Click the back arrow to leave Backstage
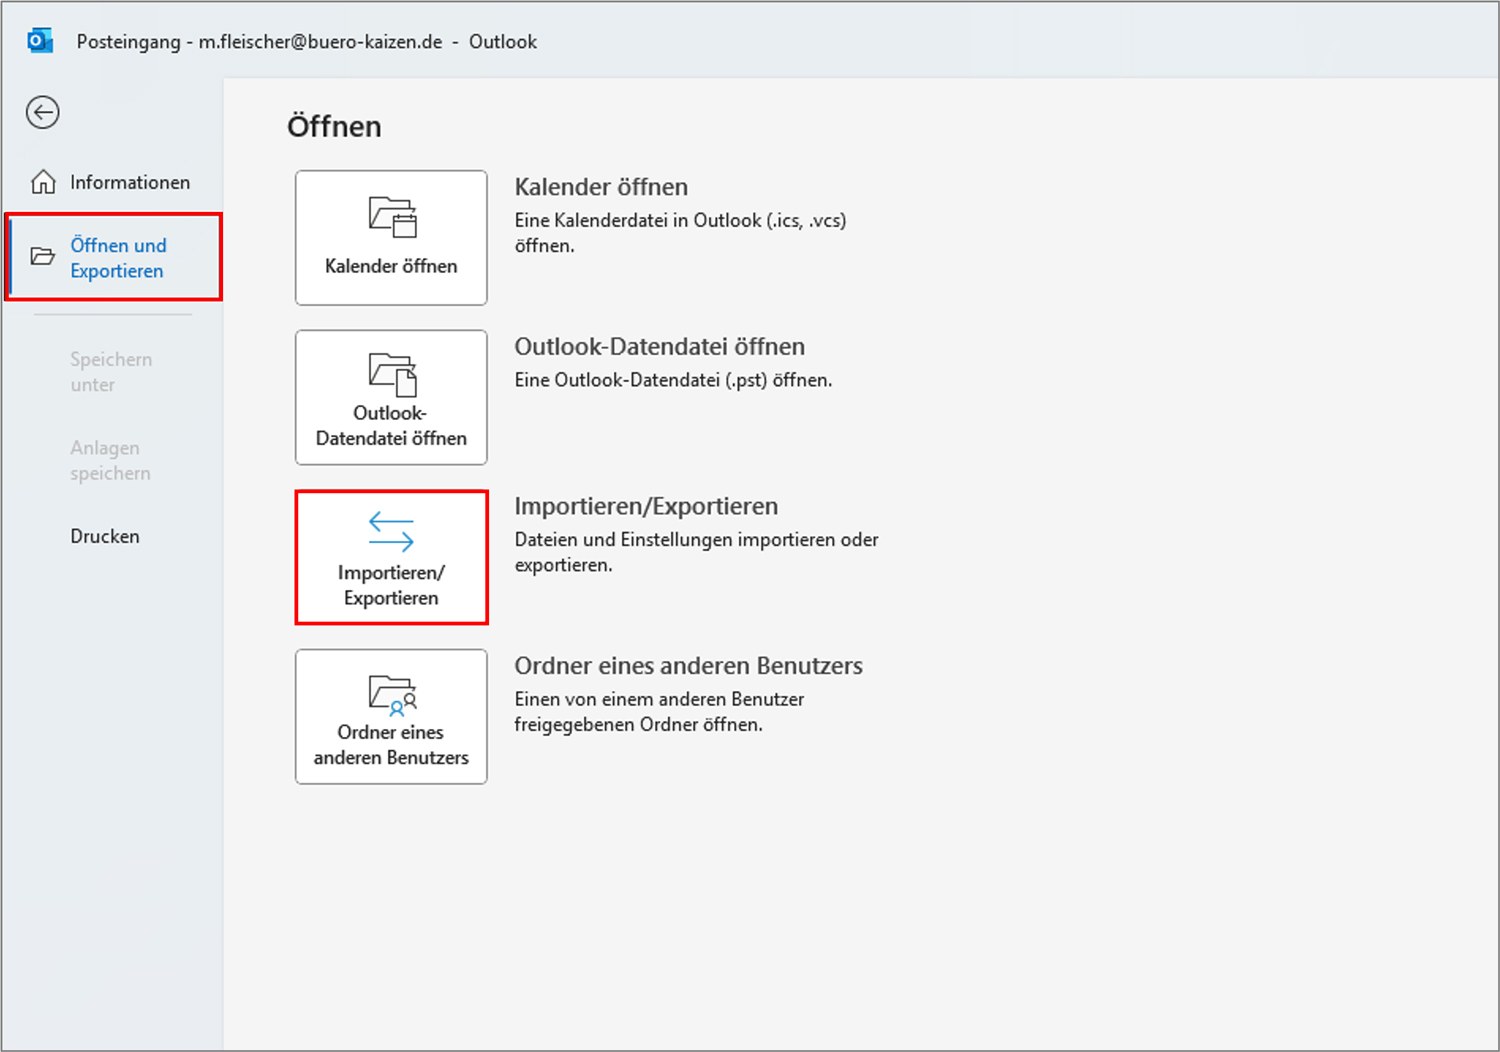This screenshot has height=1052, width=1500. (43, 112)
